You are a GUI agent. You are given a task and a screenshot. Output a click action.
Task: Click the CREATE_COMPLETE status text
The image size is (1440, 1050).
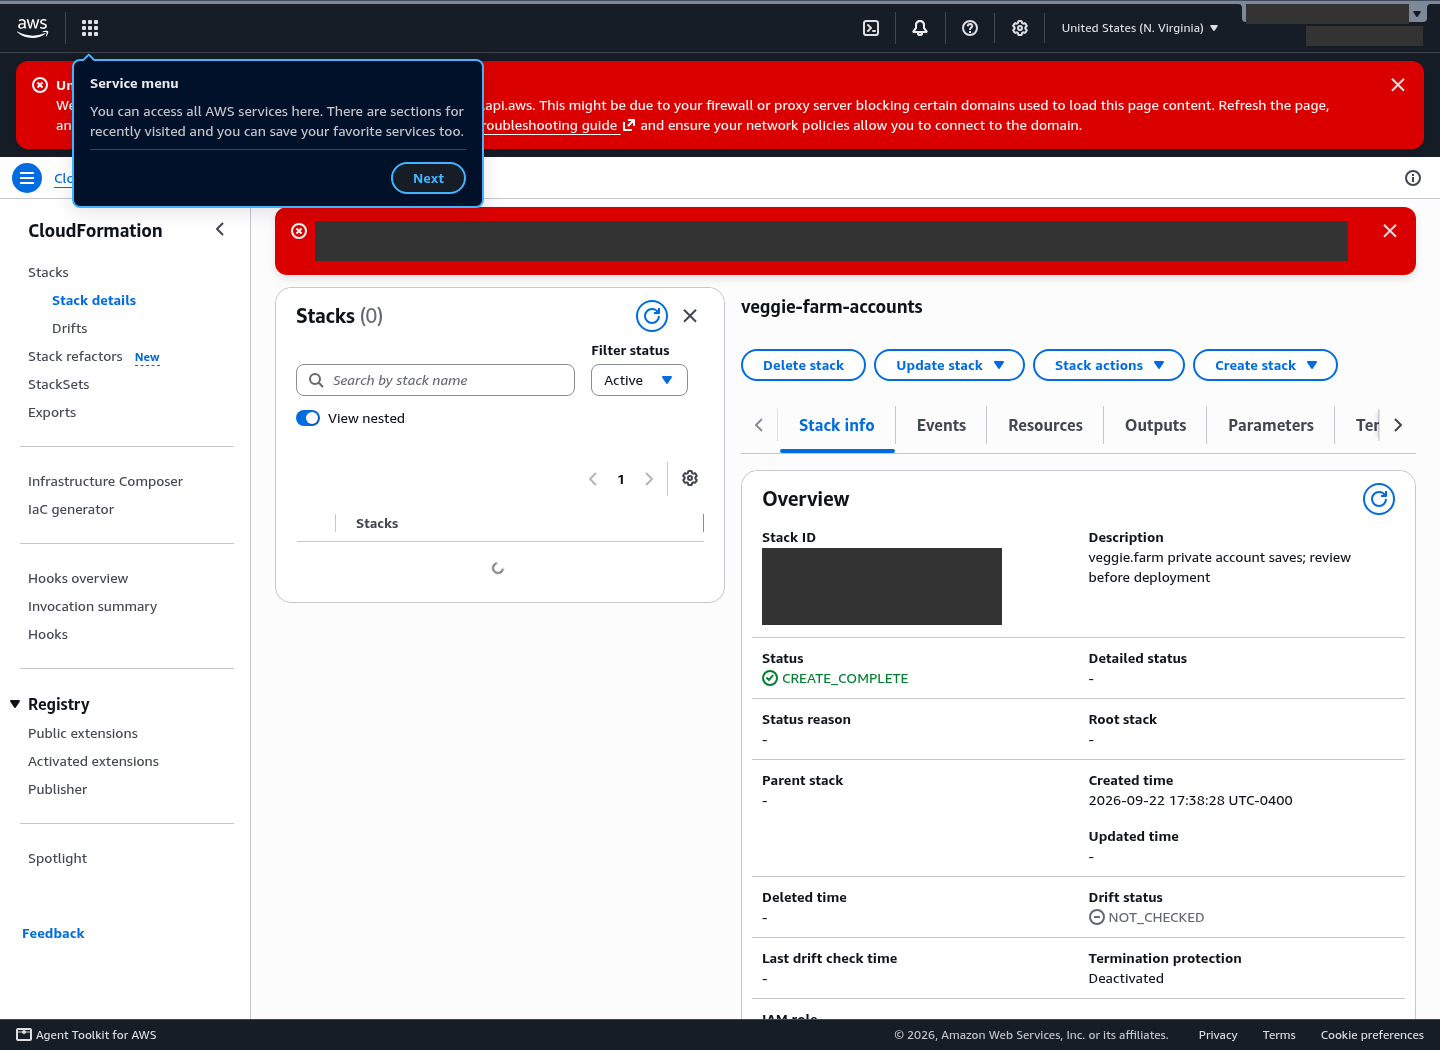coord(845,678)
